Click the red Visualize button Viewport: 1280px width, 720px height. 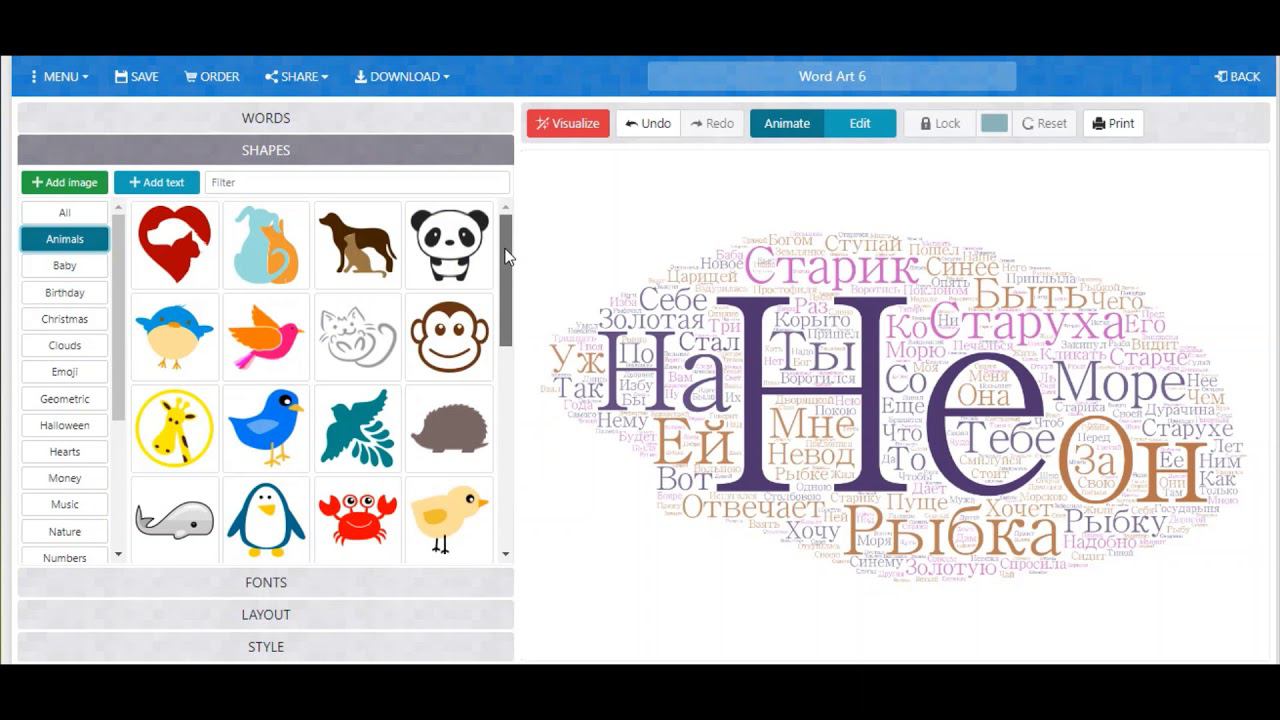coord(568,123)
